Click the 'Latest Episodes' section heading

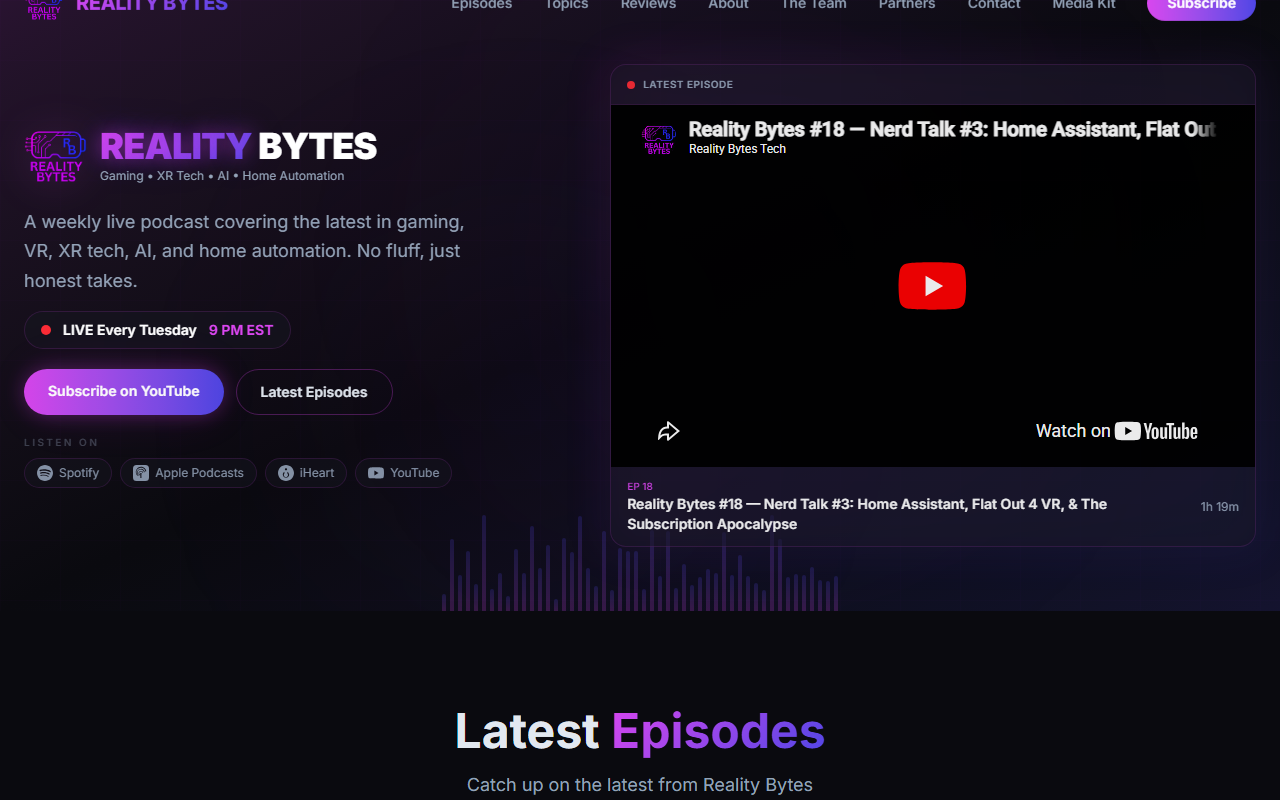pyautogui.click(x=640, y=731)
